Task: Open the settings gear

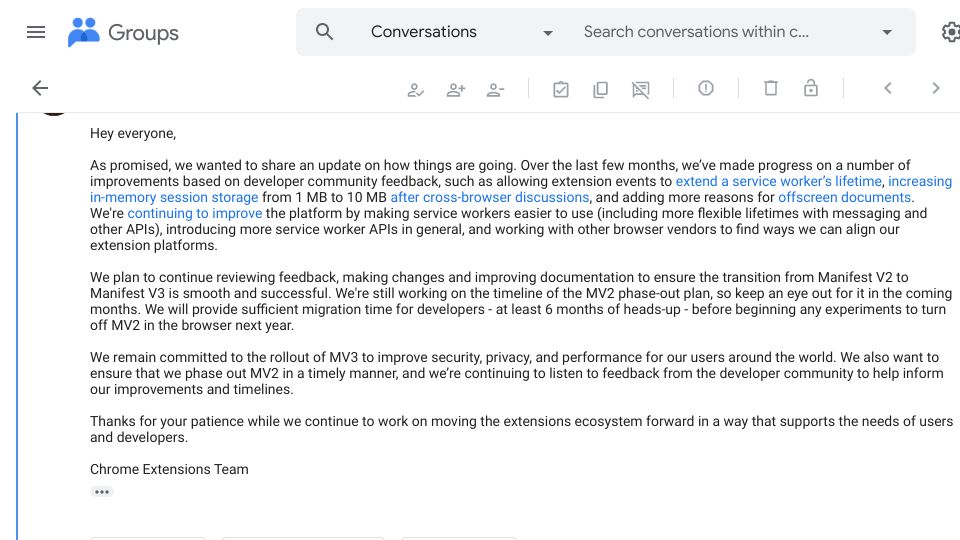Action: pyautogui.click(x=951, y=32)
